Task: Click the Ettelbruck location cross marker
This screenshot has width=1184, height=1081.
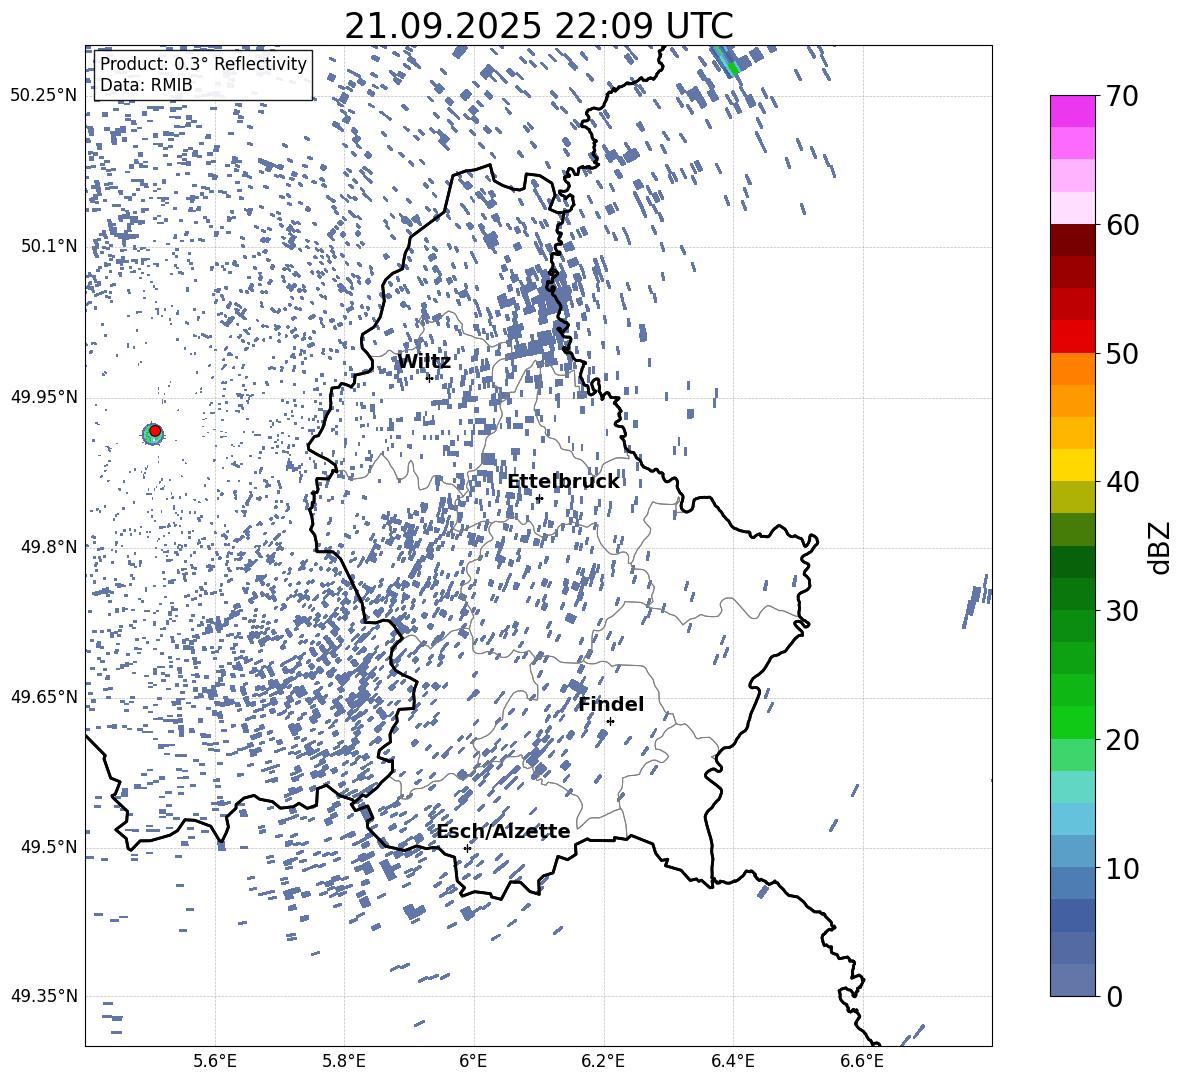Action: click(539, 498)
